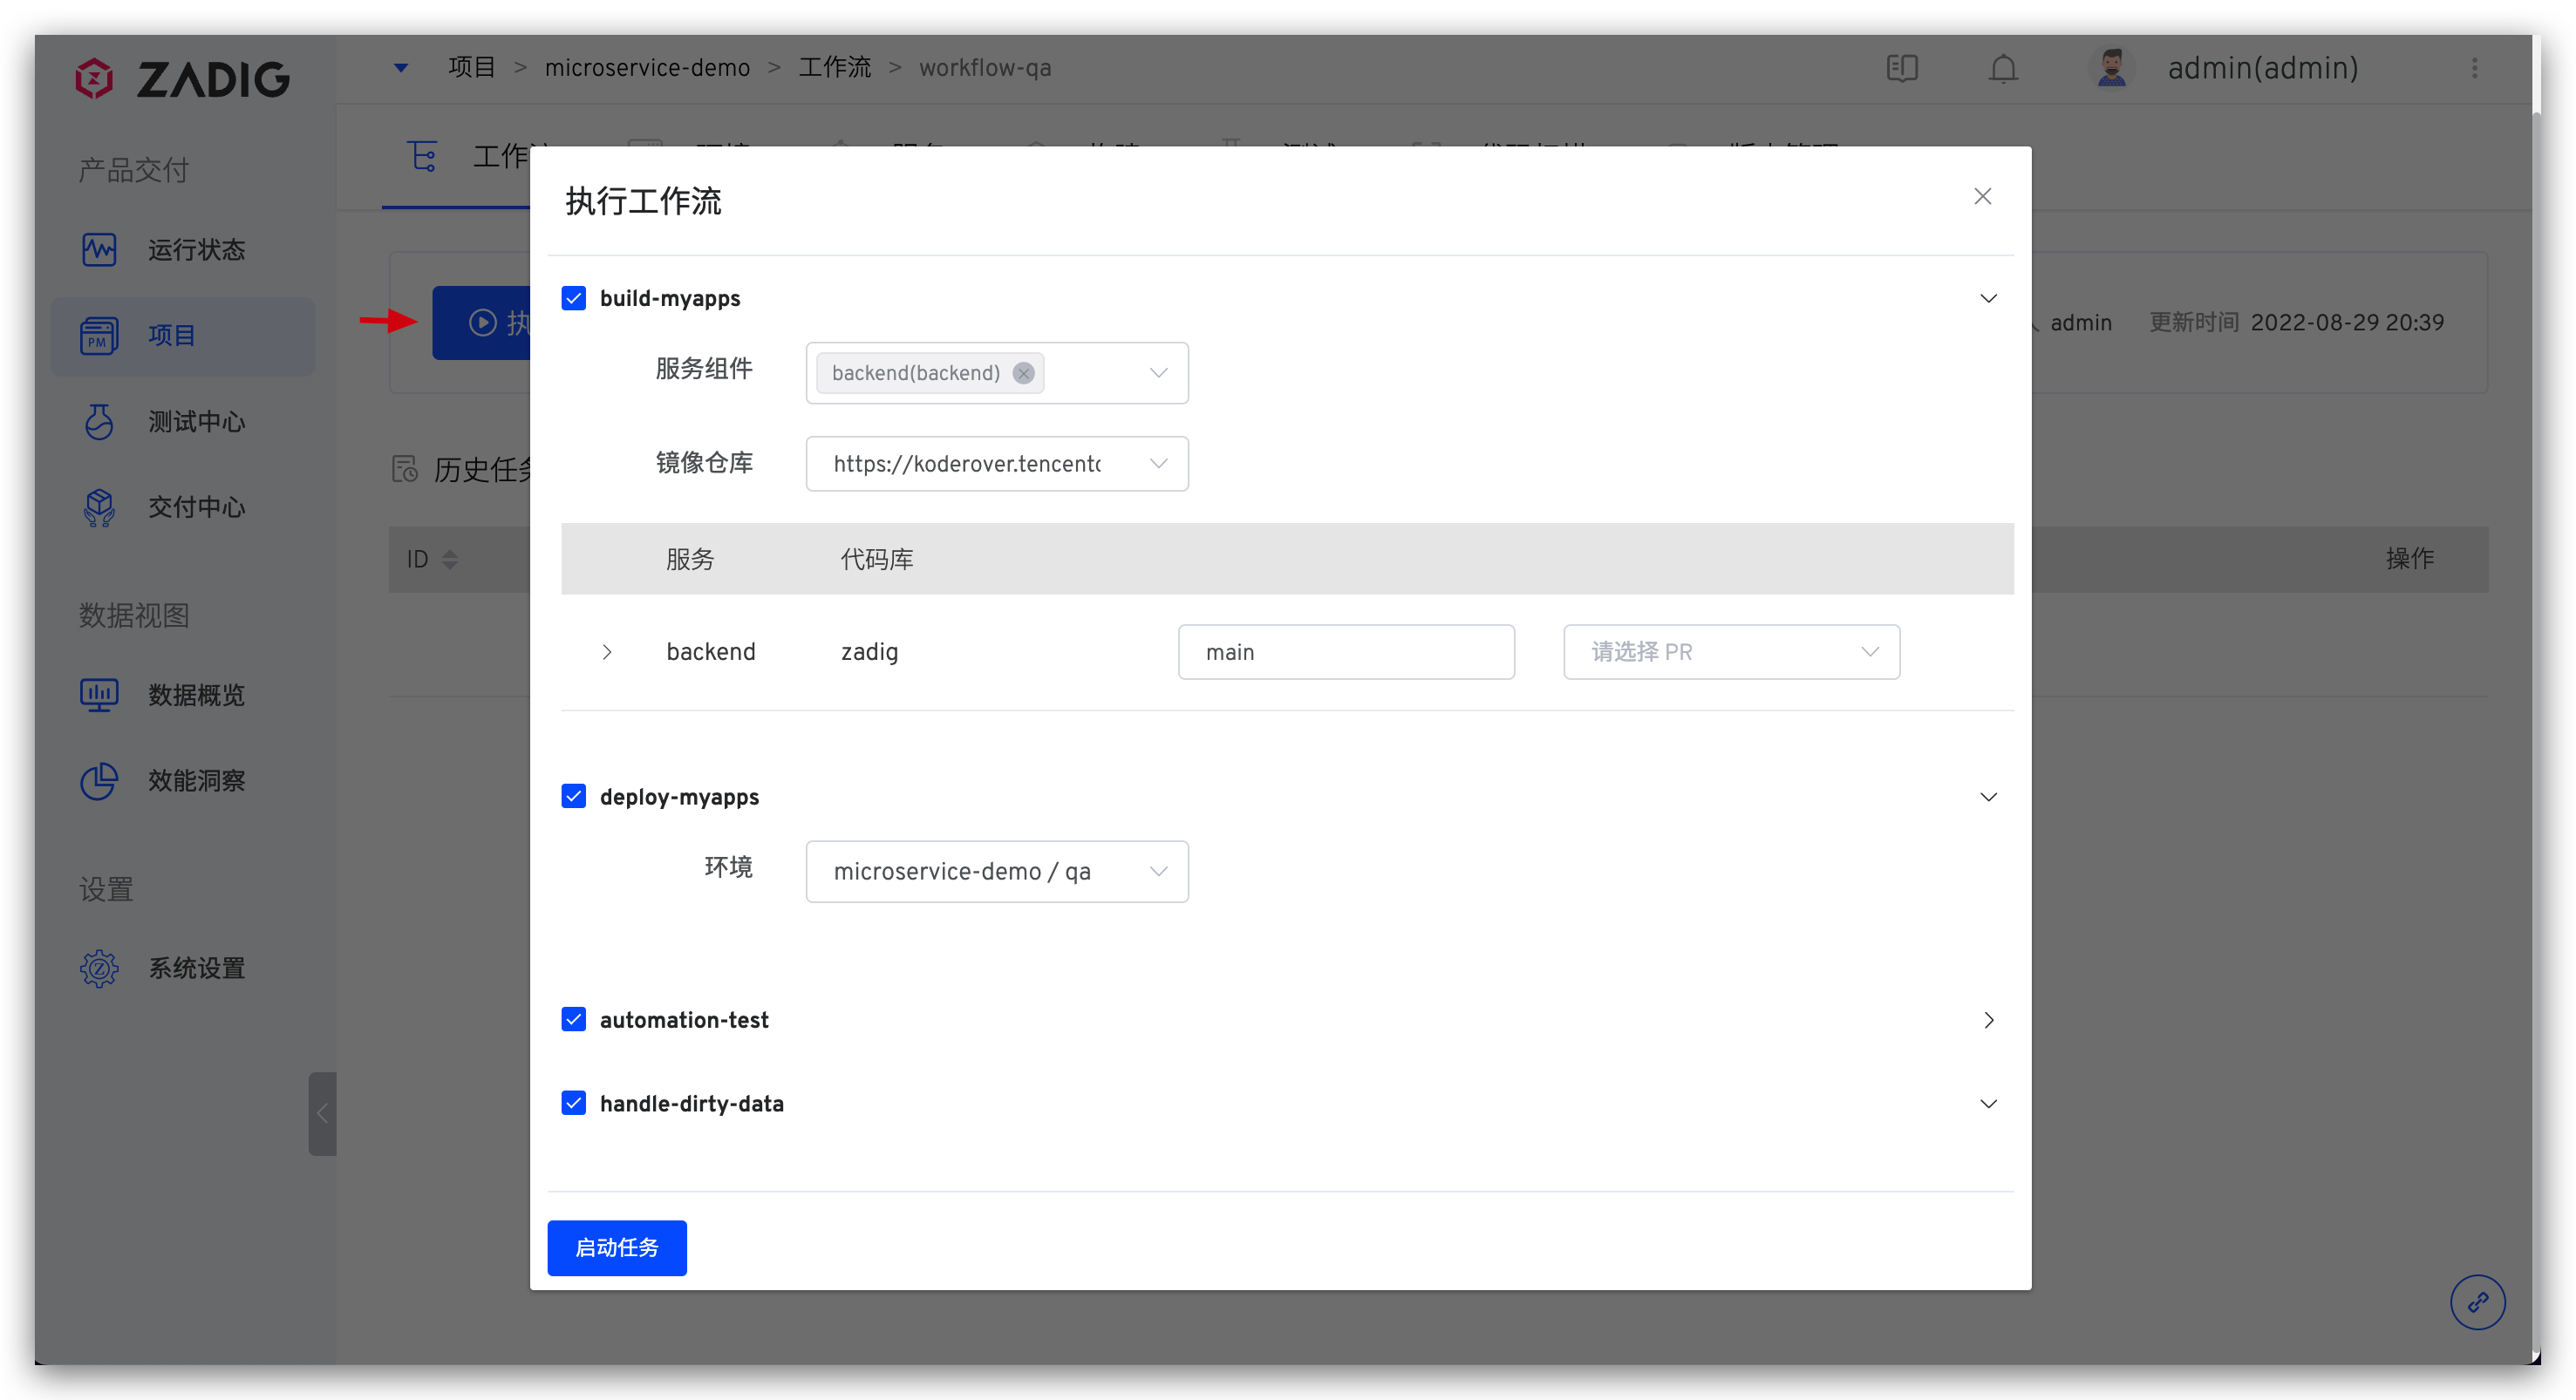
Task: Open 效能洞察 pie chart icon
Action: click(x=99, y=781)
